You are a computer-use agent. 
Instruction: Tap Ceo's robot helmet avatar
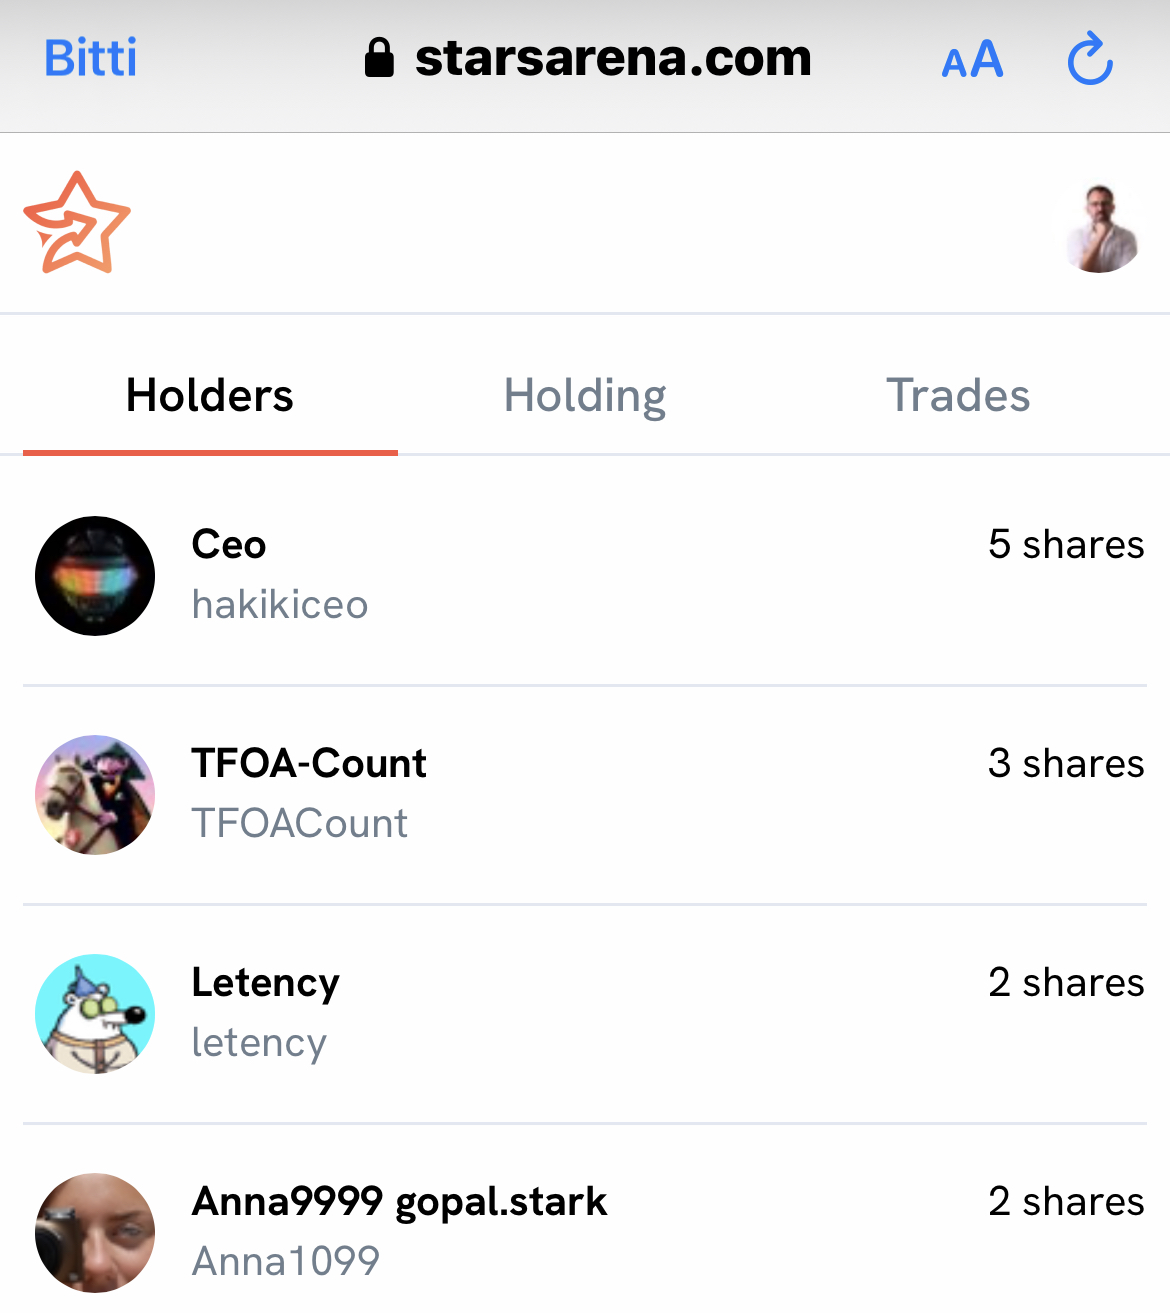(x=95, y=576)
